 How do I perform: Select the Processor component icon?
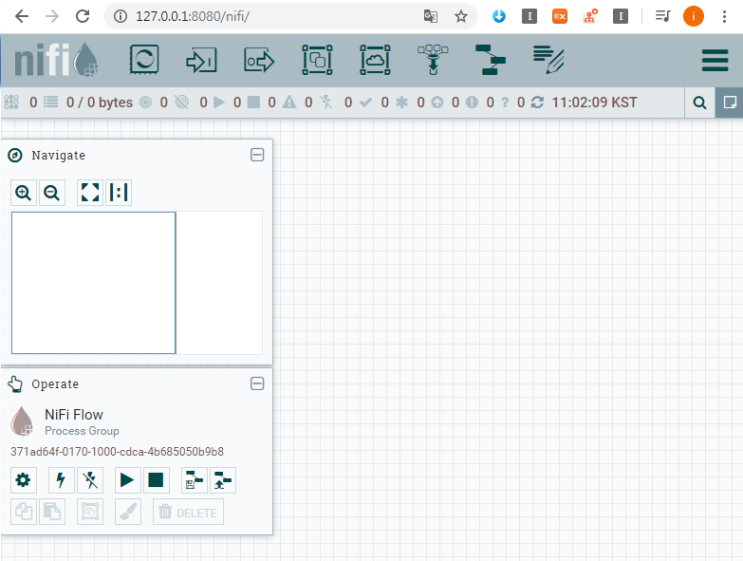[x=144, y=60]
